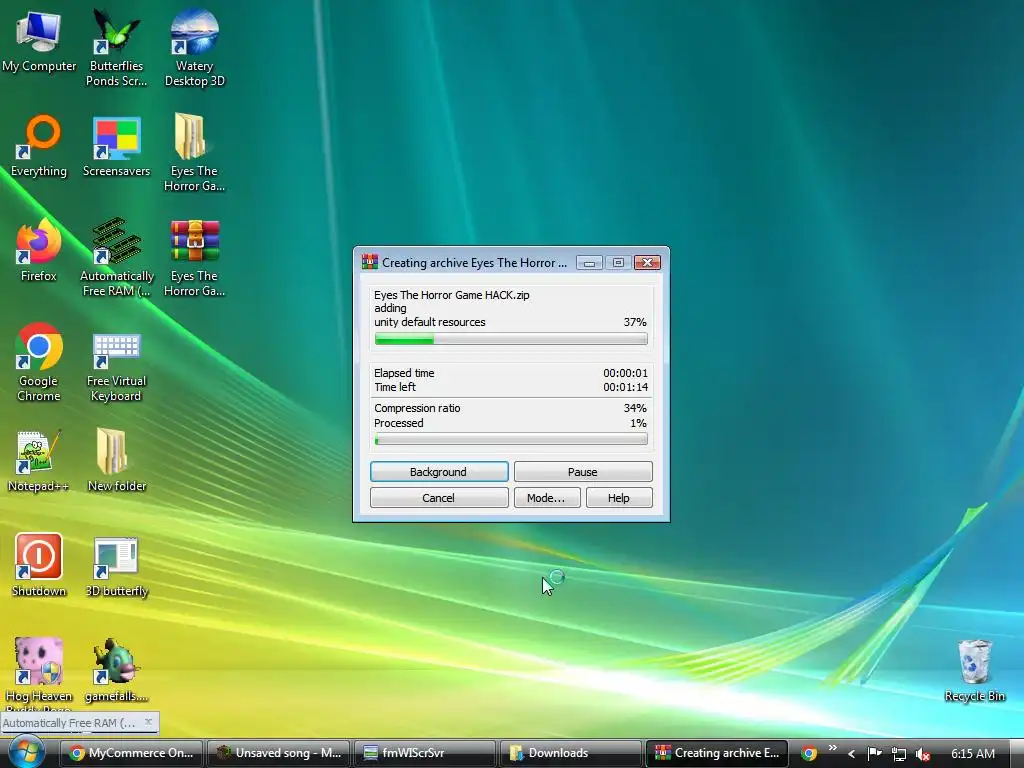Viewport: 1024px width, 768px height.
Task: Select the gamefalls fish shortcut
Action: coord(116,671)
